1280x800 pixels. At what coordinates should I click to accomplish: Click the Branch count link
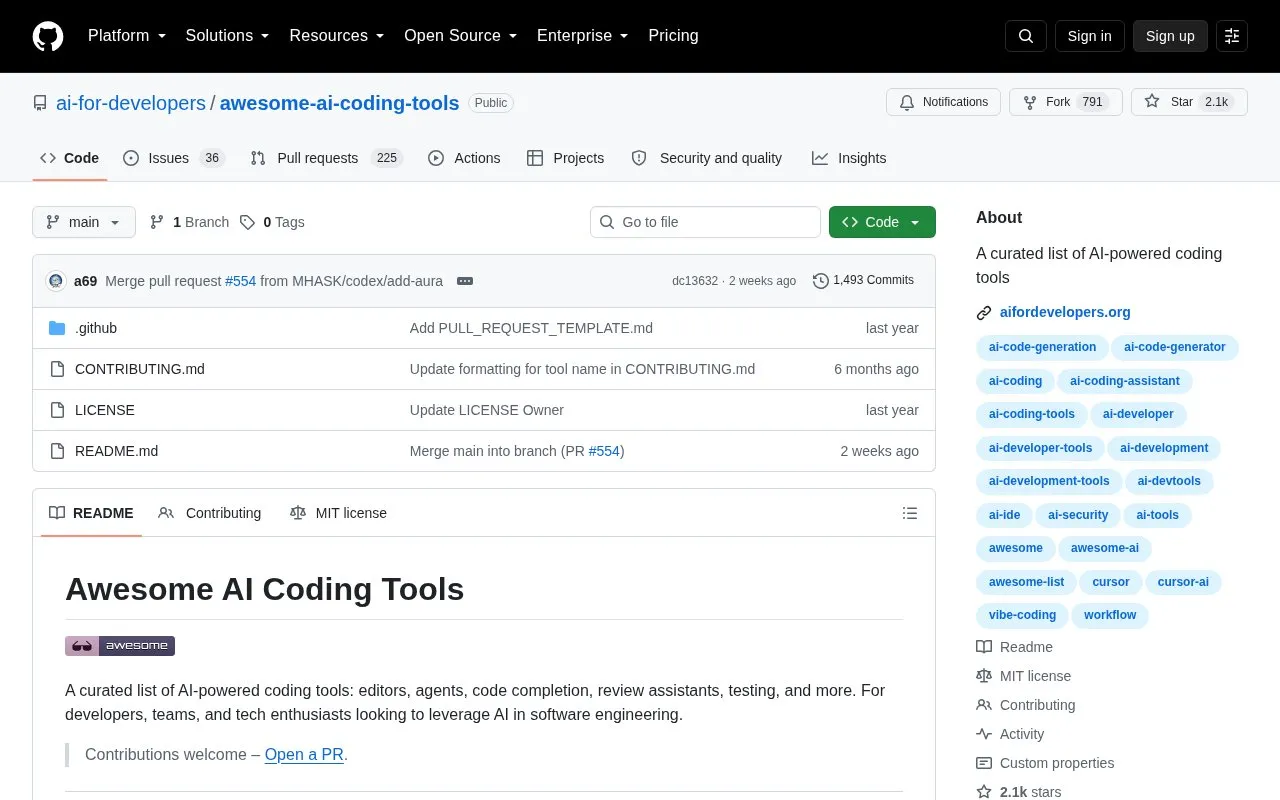[x=189, y=222]
